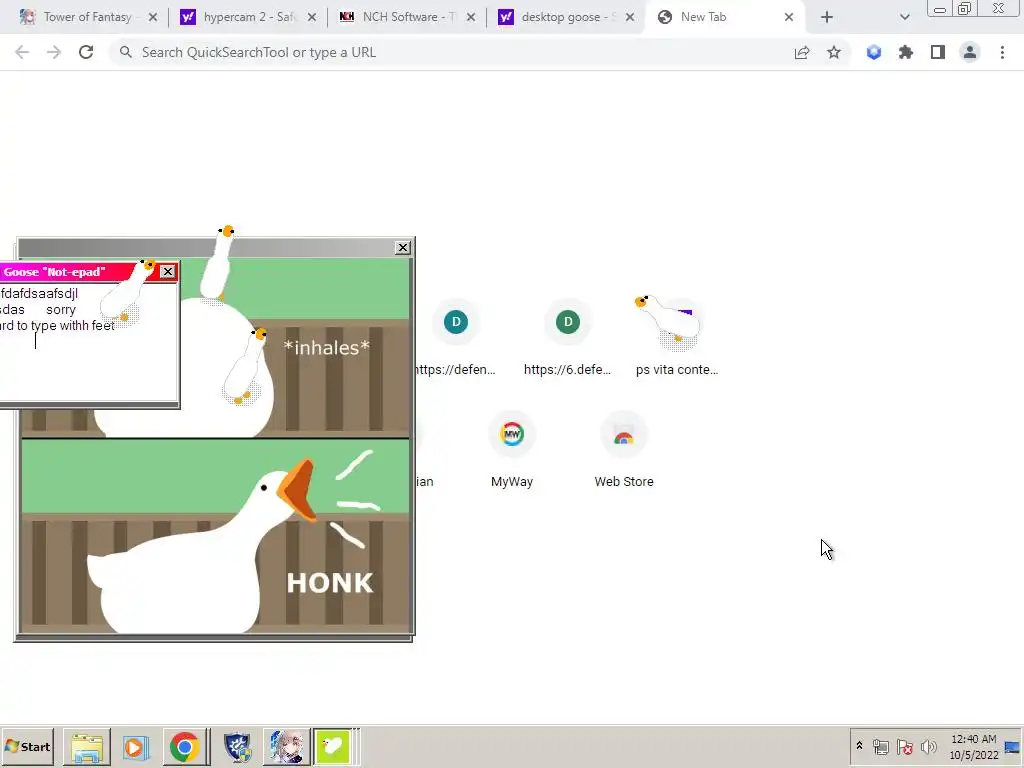Open a new tab with plus button
The width and height of the screenshot is (1024, 768).
[827, 18]
